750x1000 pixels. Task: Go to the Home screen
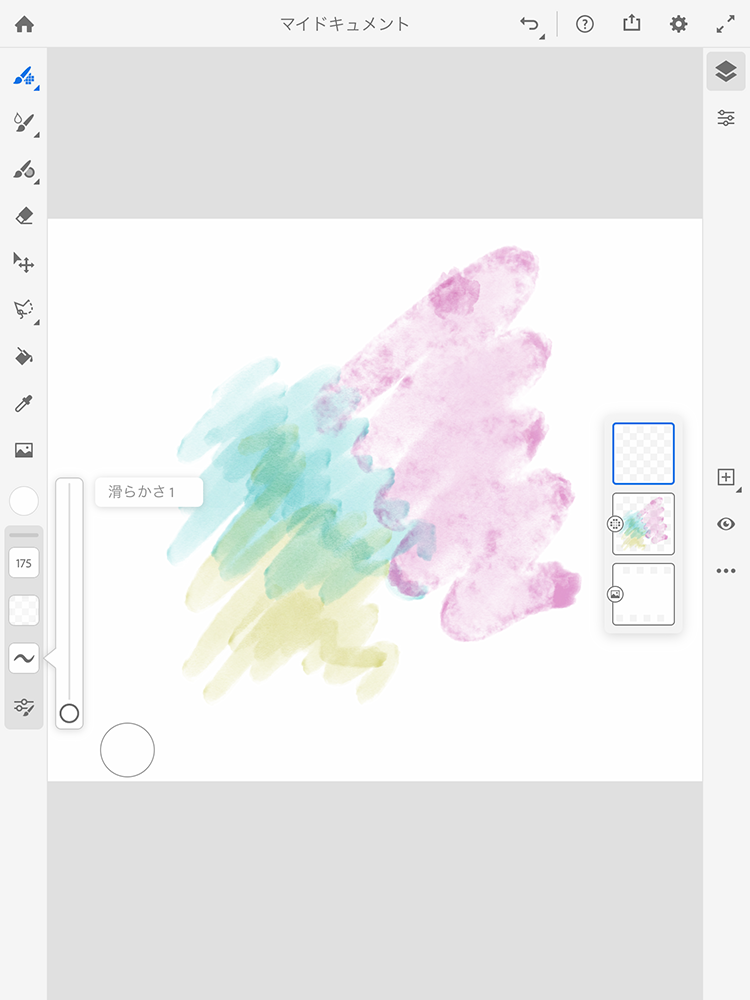(x=24, y=24)
